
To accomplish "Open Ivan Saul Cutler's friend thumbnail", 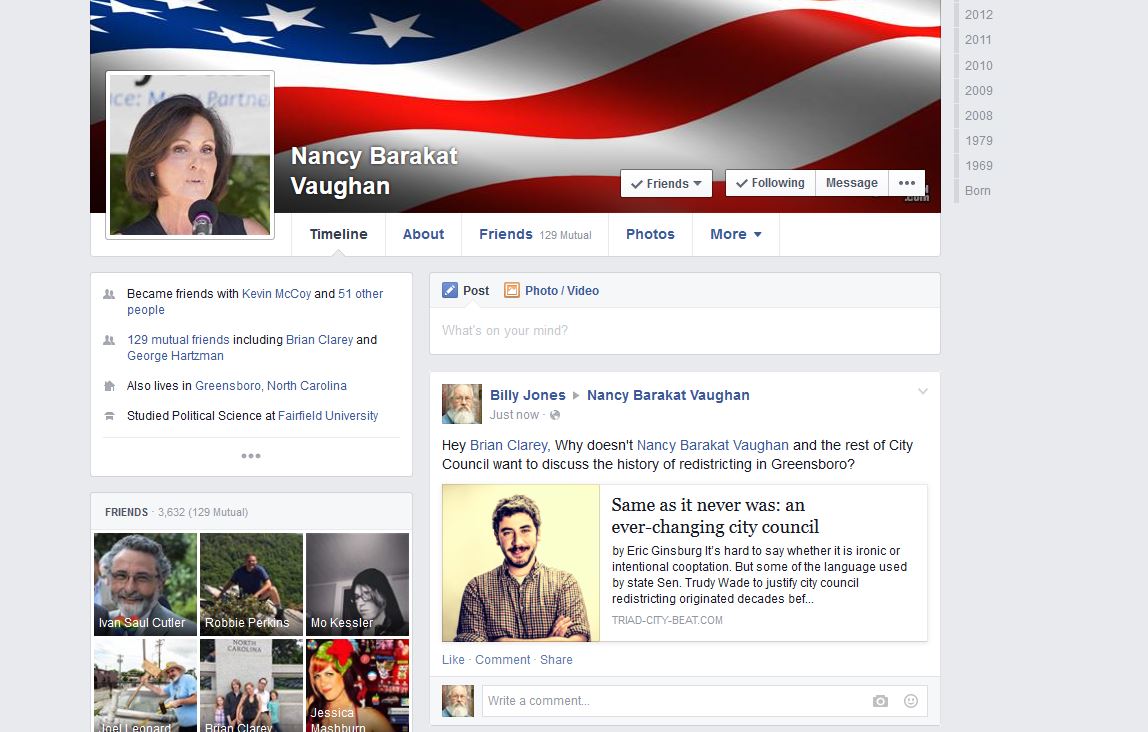I will [145, 584].
